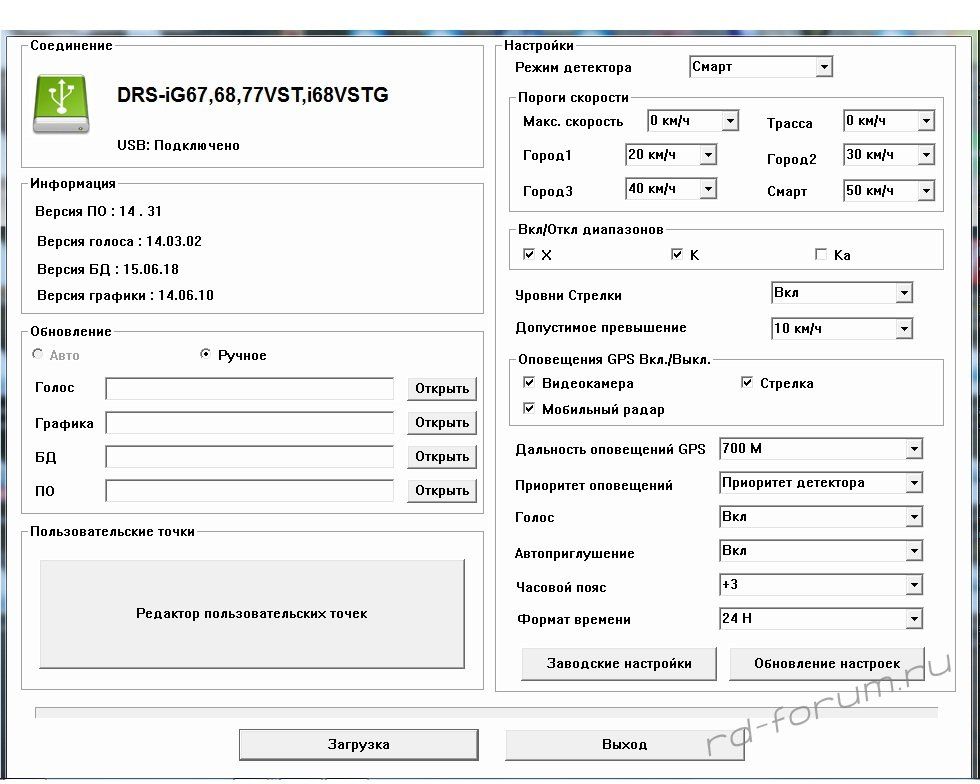This screenshot has width=980, height=784.
Task: Disable the Стрелка GPS alert checkbox
Action: pyautogui.click(x=747, y=383)
